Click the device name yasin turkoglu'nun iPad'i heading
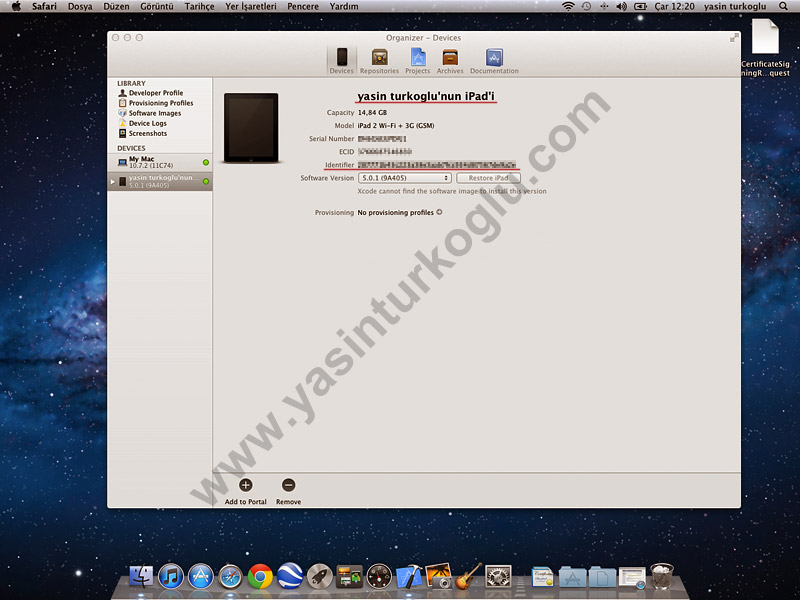Viewport: 800px width, 600px height. click(x=426, y=96)
